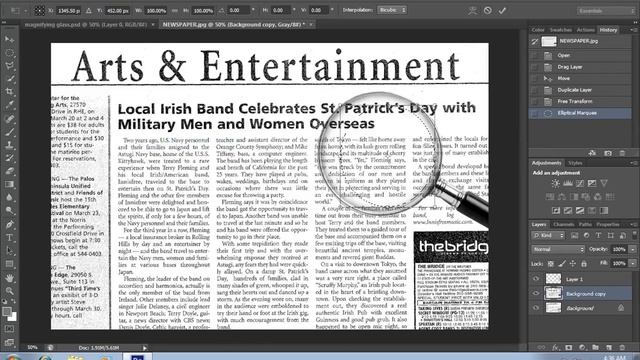640x360 pixels.
Task: Click the foreground color swatch
Action: click(x=7, y=311)
